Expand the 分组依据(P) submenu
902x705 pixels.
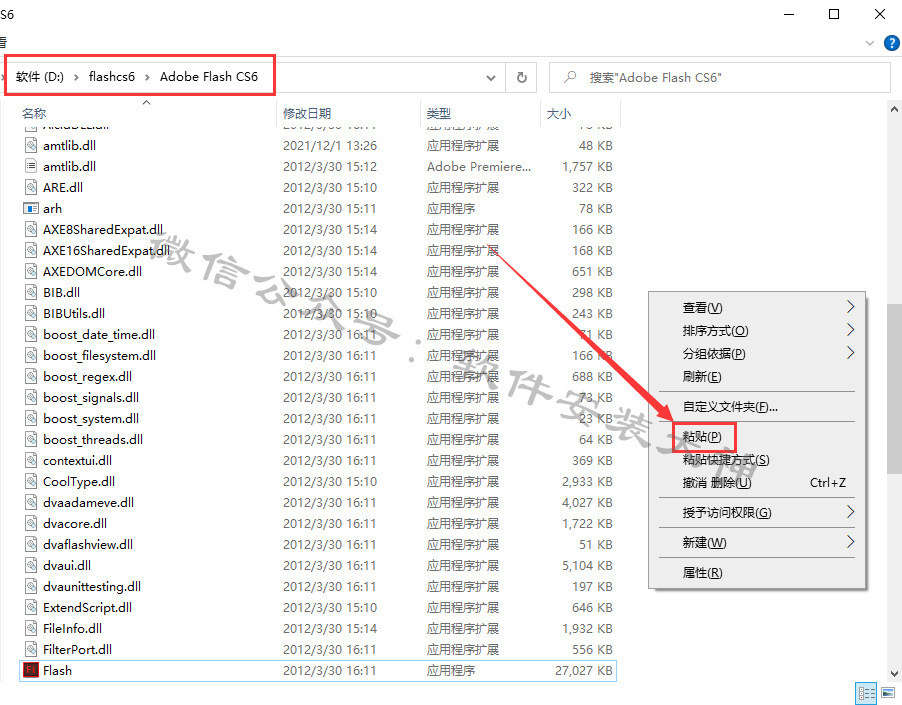click(x=850, y=353)
